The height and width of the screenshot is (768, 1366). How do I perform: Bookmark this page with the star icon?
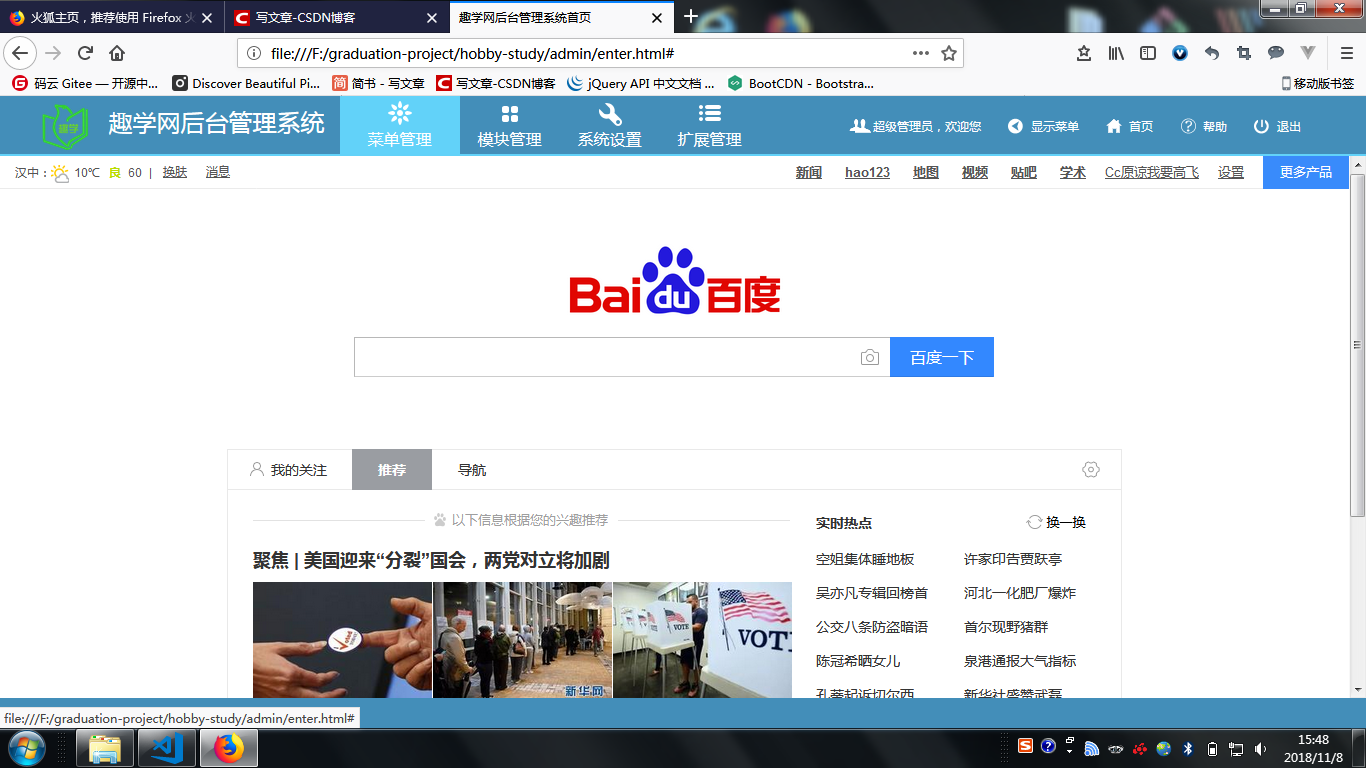click(x=949, y=53)
